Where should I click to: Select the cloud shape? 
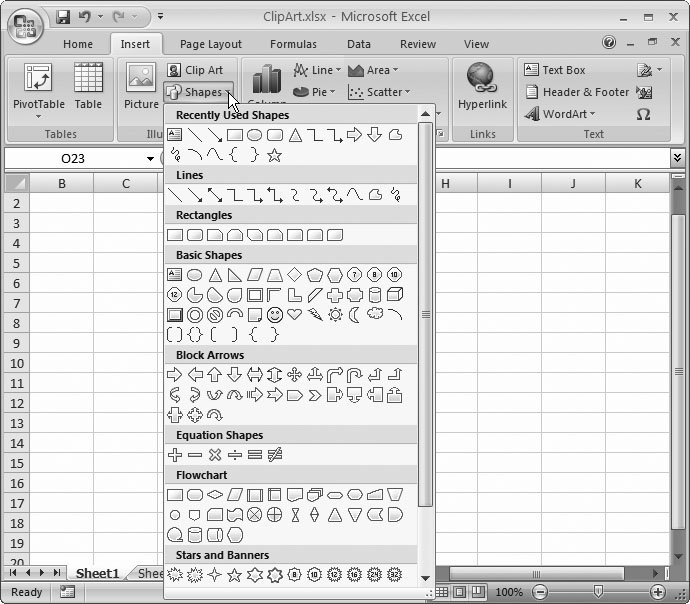point(375,314)
